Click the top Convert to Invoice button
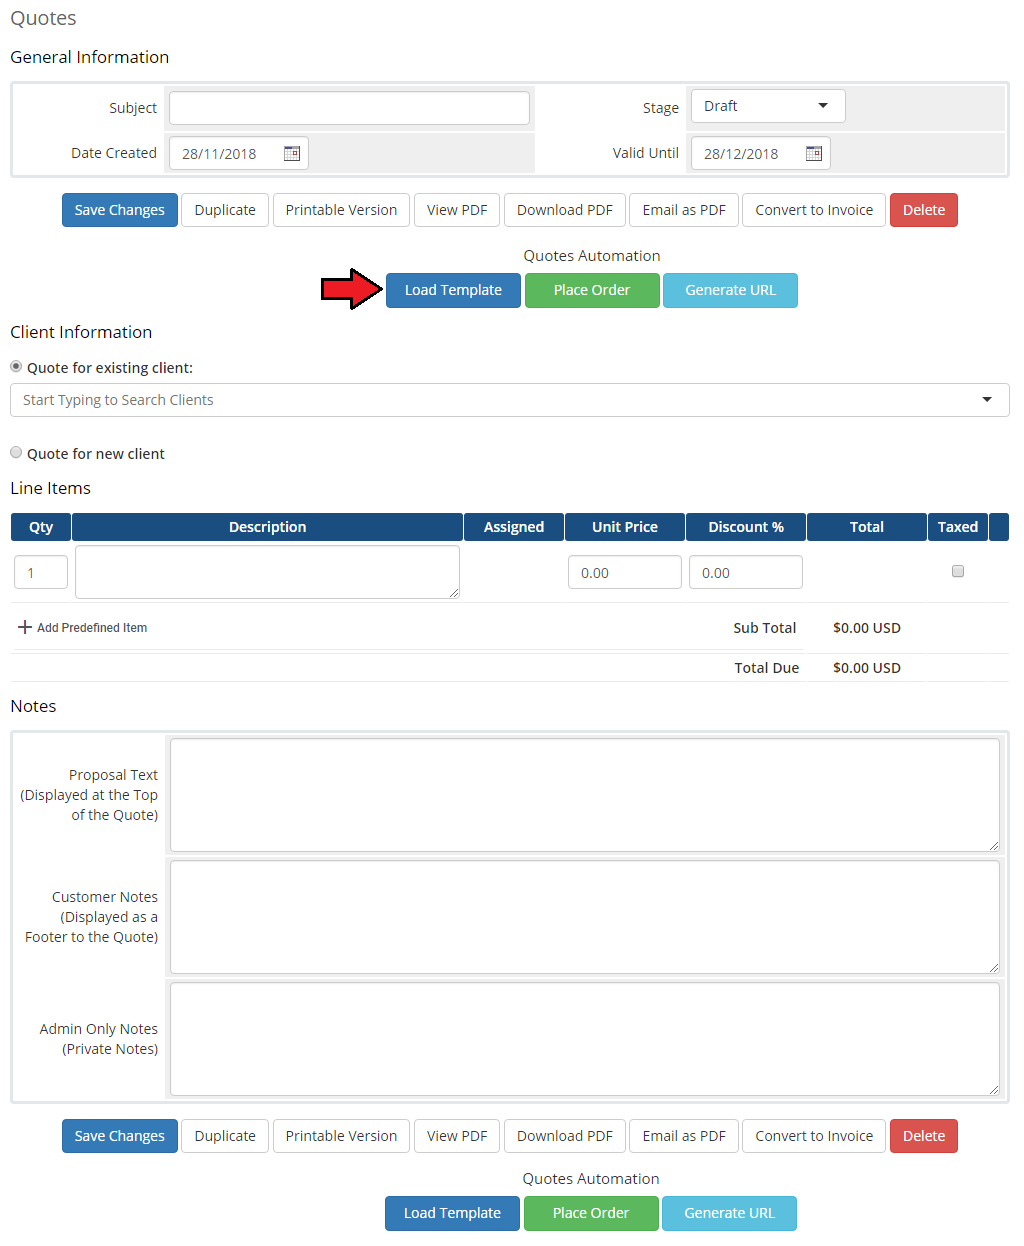Image resolution: width=1024 pixels, height=1246 pixels. point(814,210)
